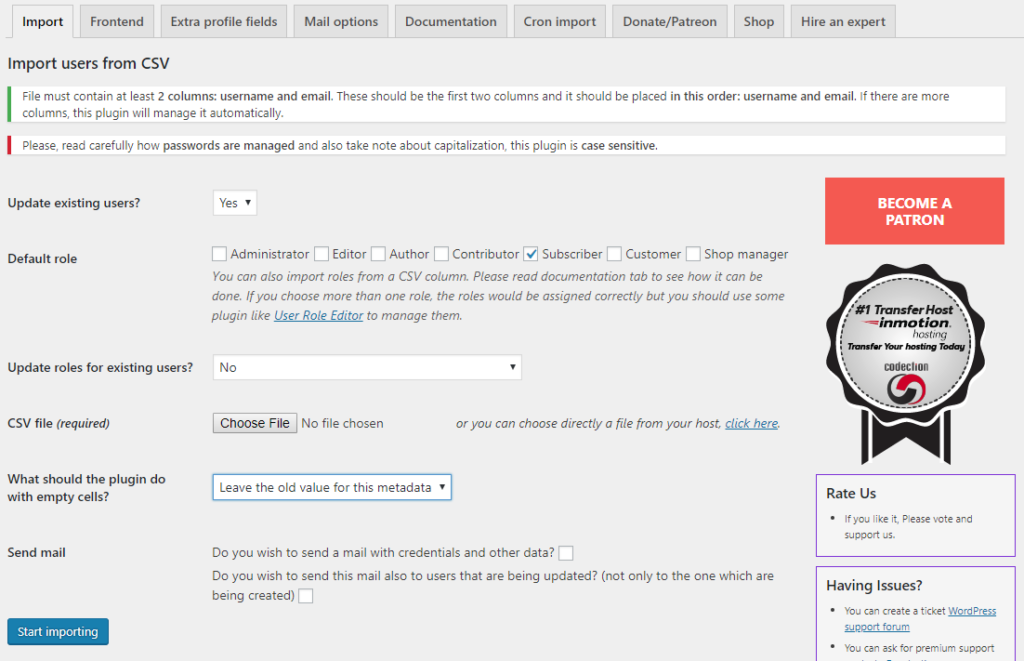Open the empty cells behavior dropdown
Screen dimensions: 1024x661
pos(332,487)
